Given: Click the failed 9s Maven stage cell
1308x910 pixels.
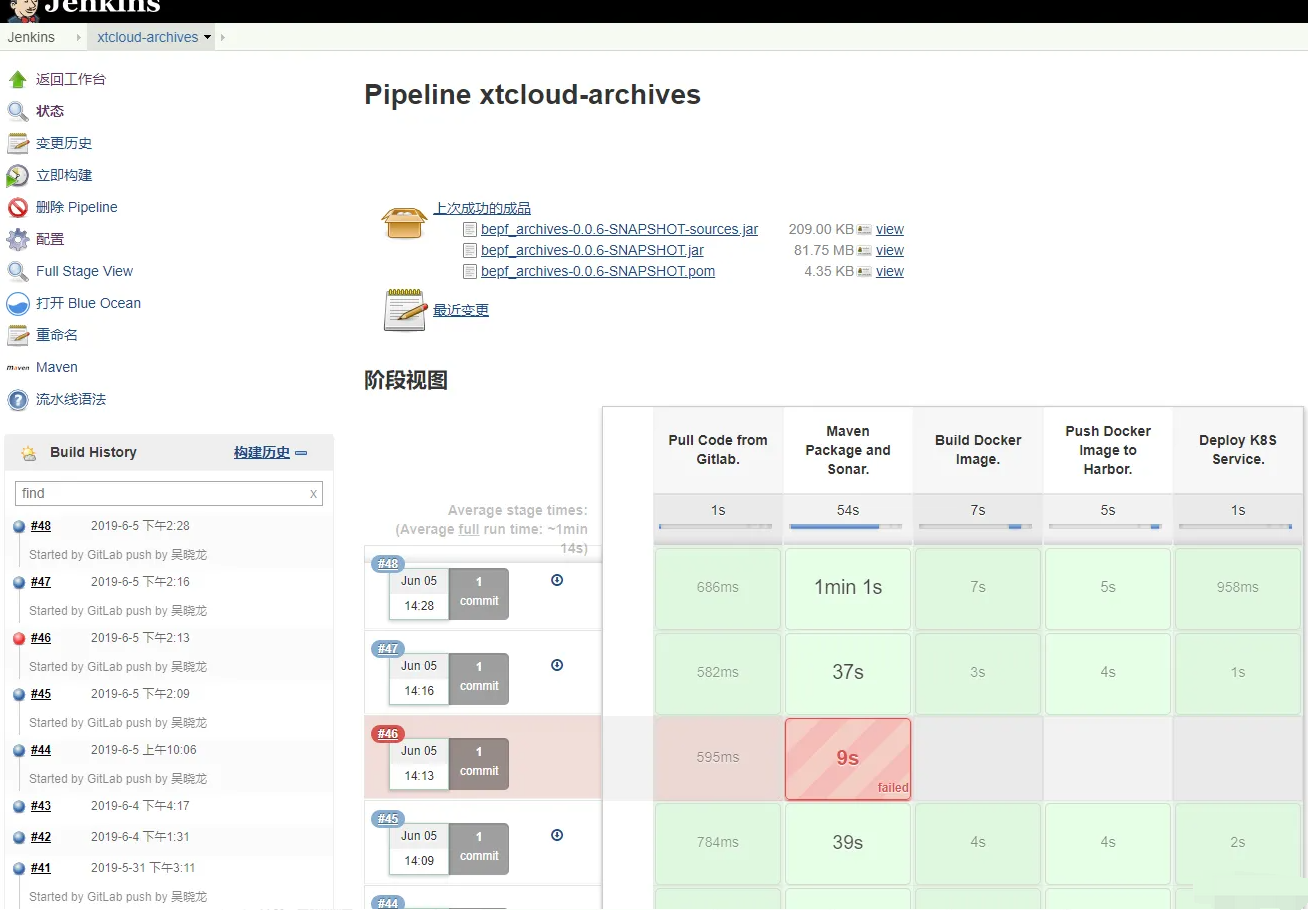Looking at the screenshot, I should tap(847, 758).
